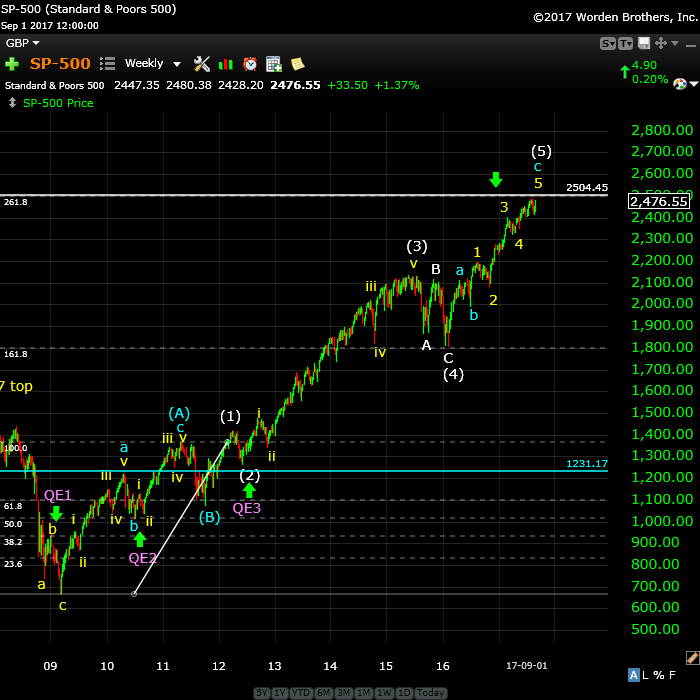Click the (3) wave label
This screenshot has width=700, height=700.
point(417,246)
